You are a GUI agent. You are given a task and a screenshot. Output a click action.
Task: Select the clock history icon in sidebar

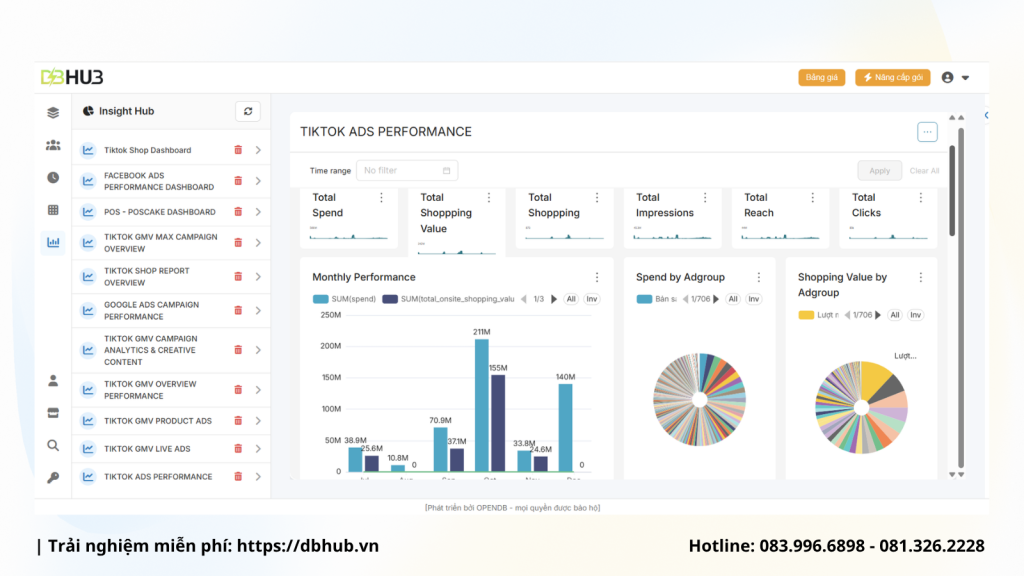click(53, 178)
